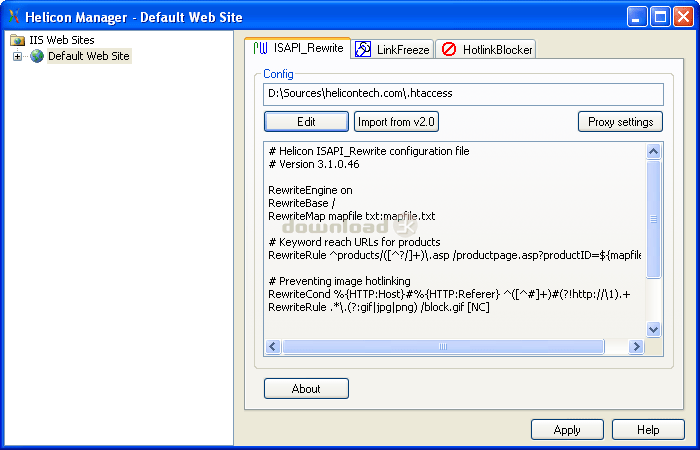Click the horizontal scroll right arrow

coord(636,346)
